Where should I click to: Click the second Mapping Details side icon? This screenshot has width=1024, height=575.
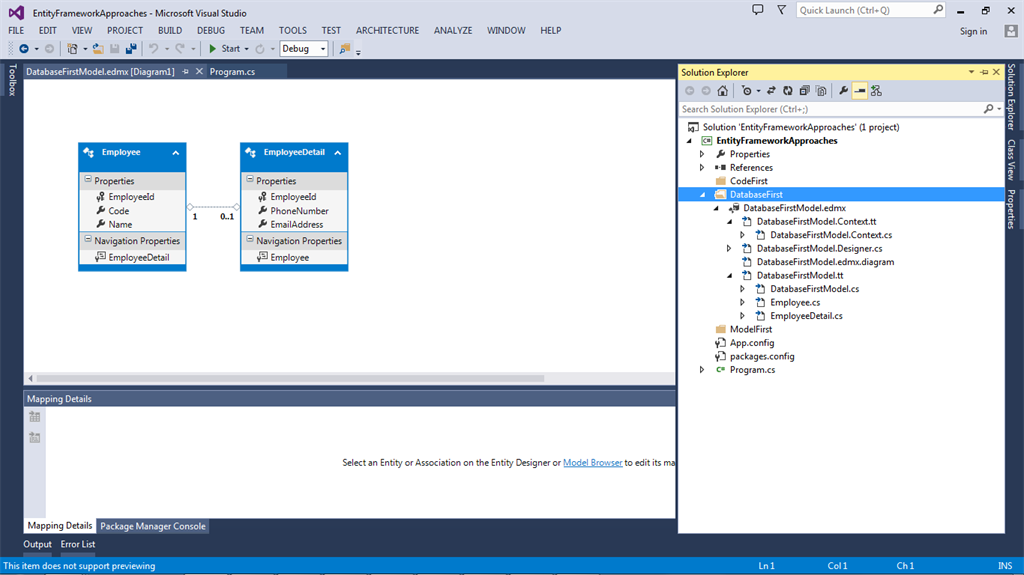pyautogui.click(x=35, y=437)
